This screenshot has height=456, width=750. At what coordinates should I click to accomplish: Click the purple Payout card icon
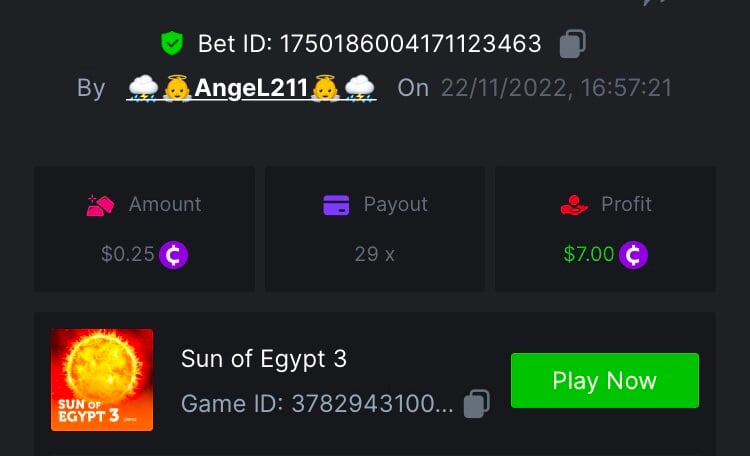[x=336, y=205]
